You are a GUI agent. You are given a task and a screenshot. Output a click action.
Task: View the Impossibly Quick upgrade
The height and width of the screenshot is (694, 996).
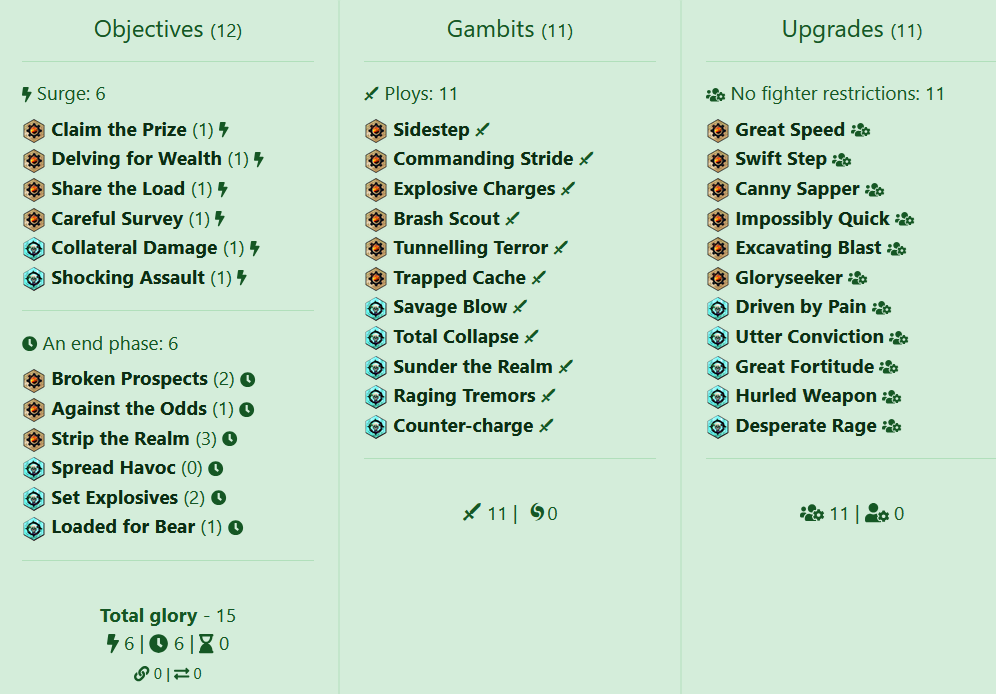point(812,219)
